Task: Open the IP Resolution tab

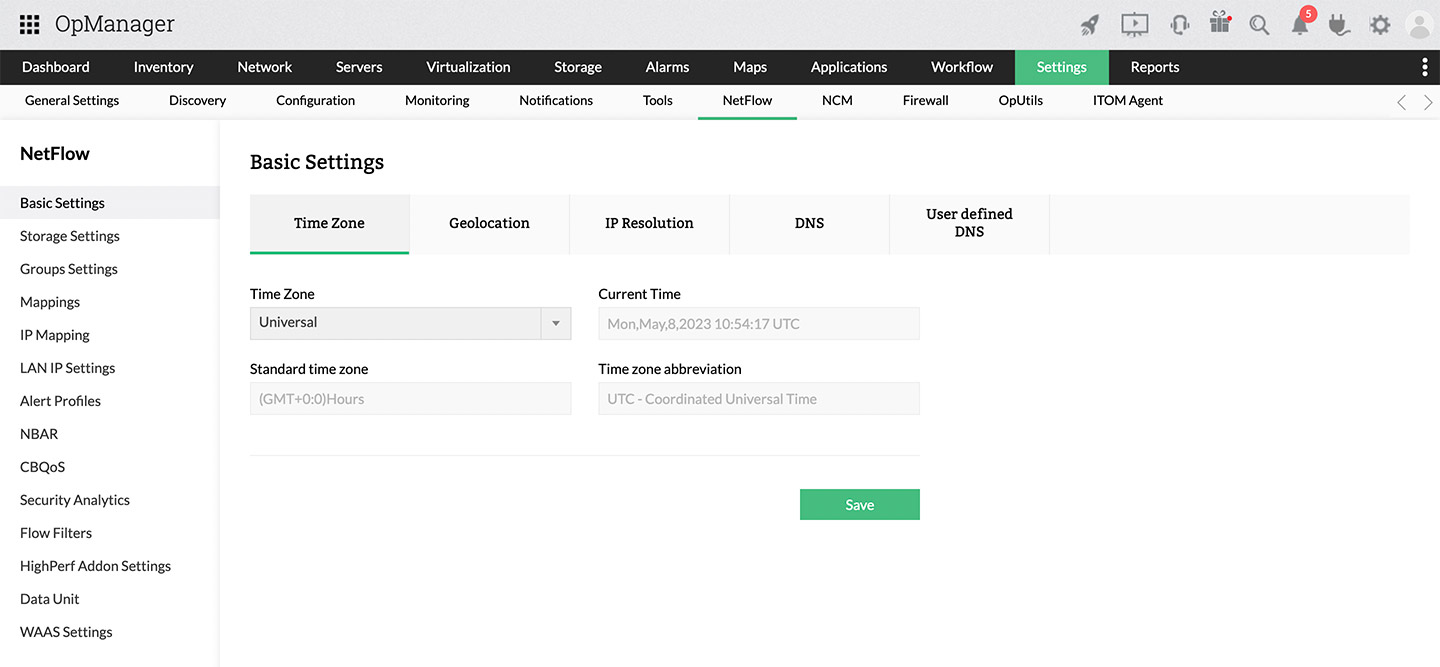Action: pyautogui.click(x=649, y=223)
